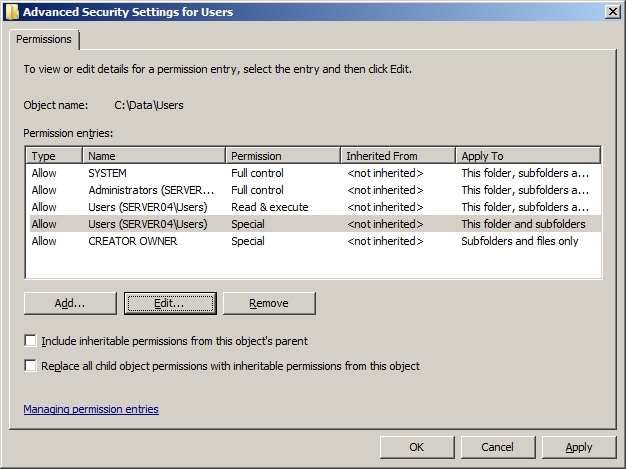Viewport: 626px width, 469px height.
Task: Click the Add... button
Action: 70,303
